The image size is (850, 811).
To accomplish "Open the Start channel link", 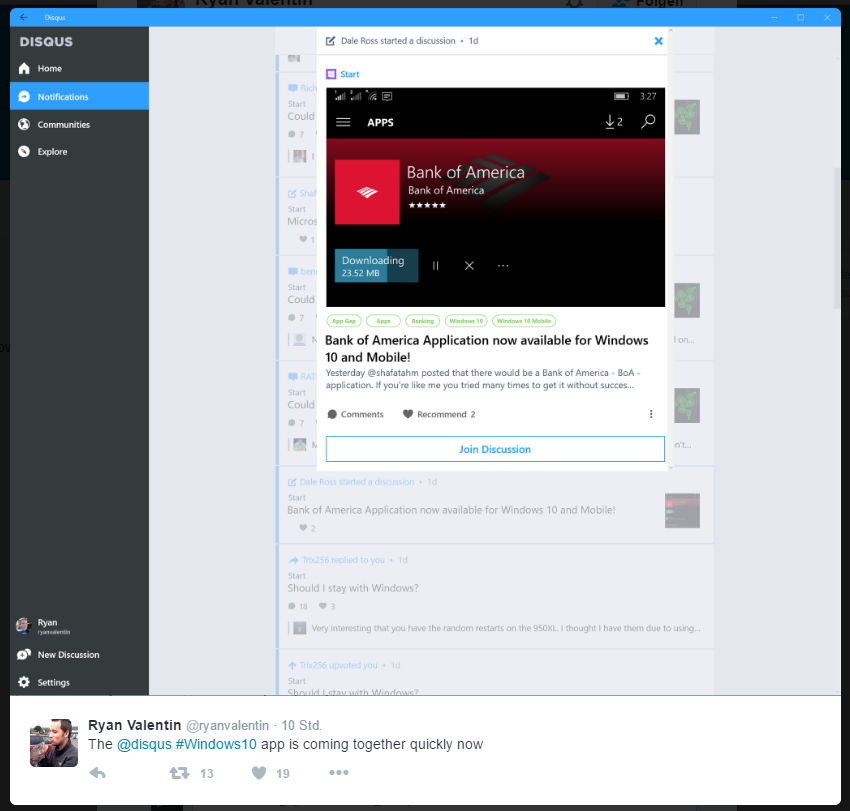I will [x=350, y=74].
